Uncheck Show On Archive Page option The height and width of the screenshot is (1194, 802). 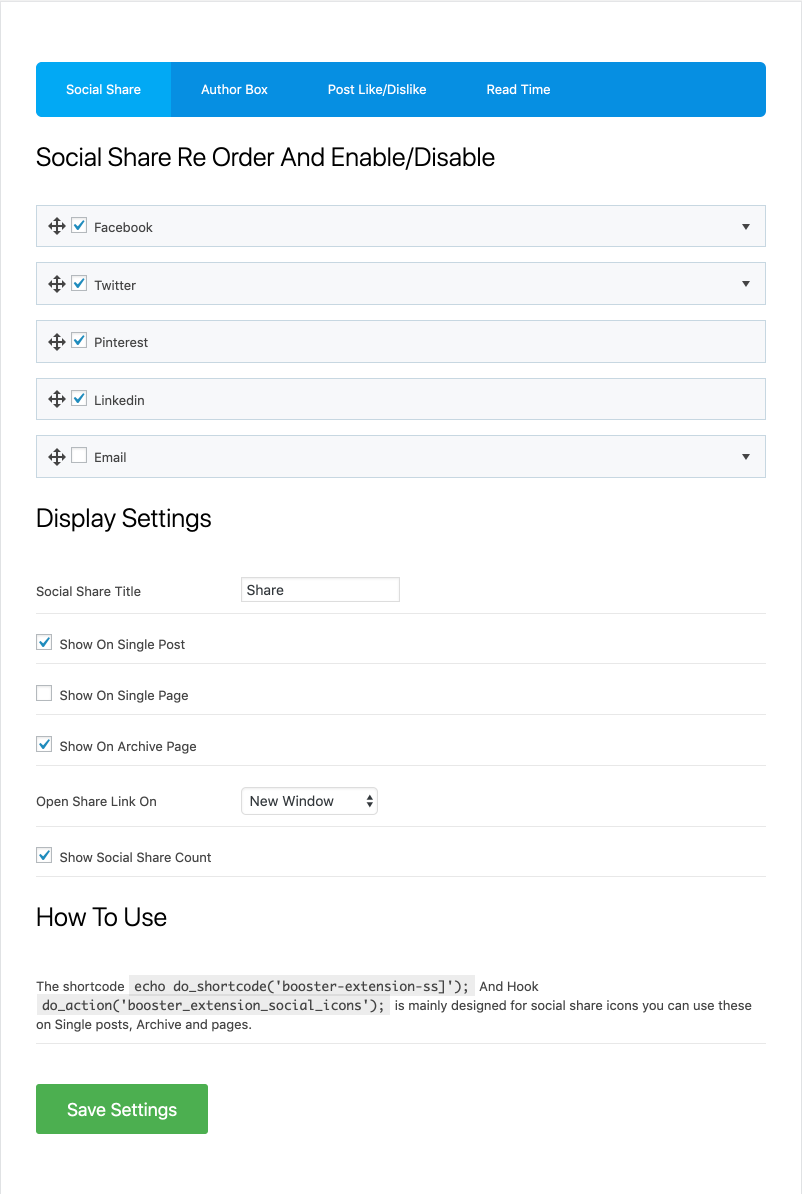click(44, 745)
